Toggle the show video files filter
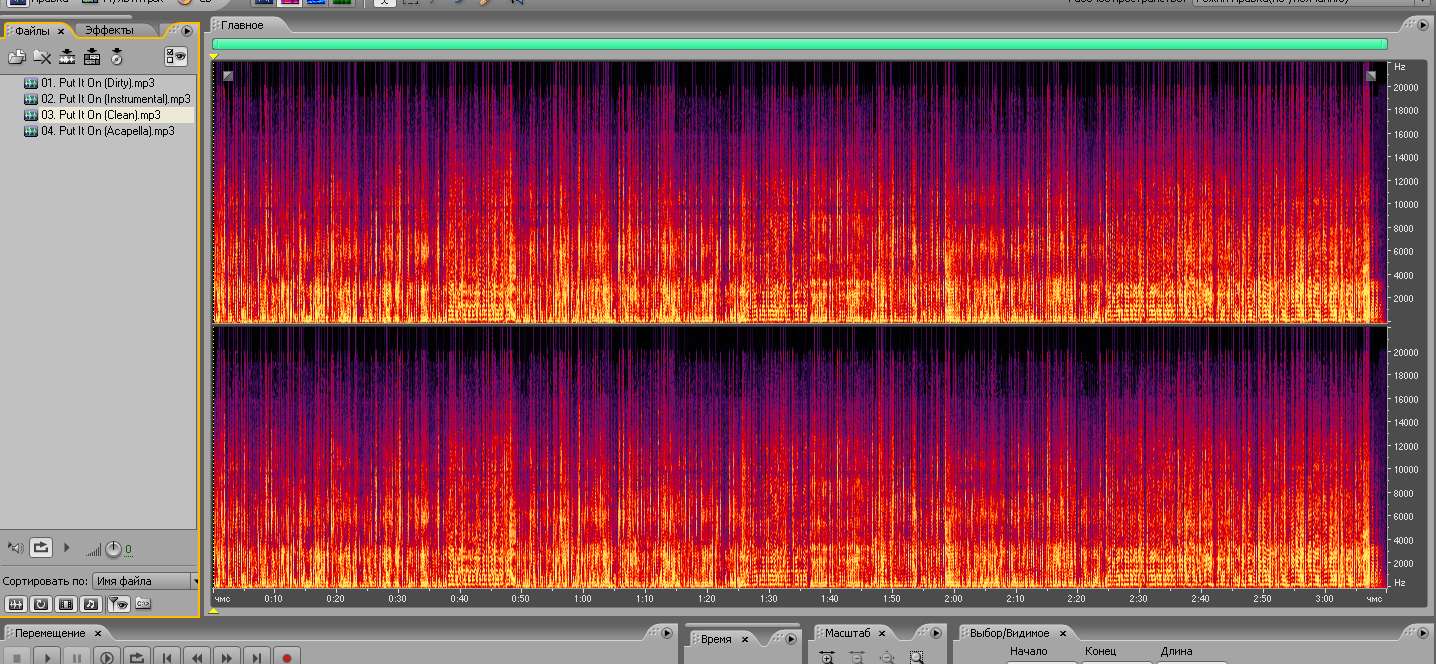 [66, 603]
